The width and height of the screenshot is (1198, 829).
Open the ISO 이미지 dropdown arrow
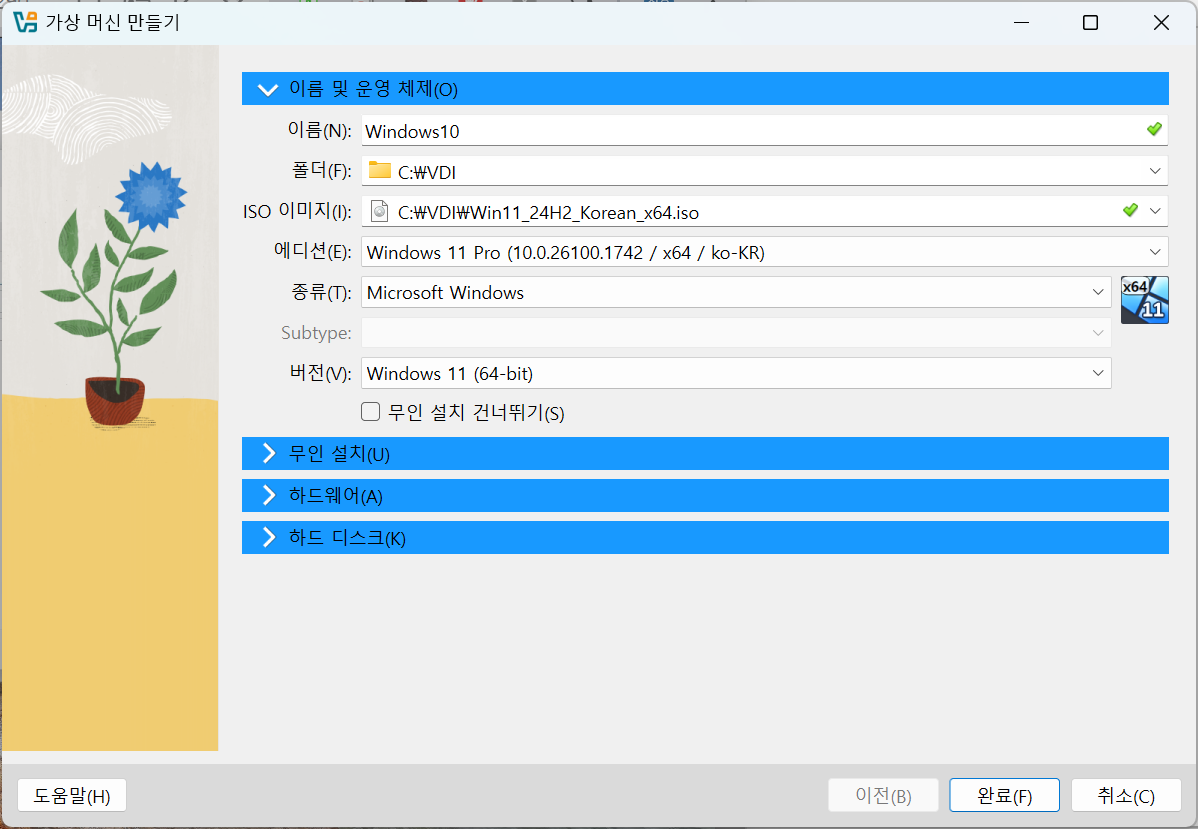tap(1155, 211)
